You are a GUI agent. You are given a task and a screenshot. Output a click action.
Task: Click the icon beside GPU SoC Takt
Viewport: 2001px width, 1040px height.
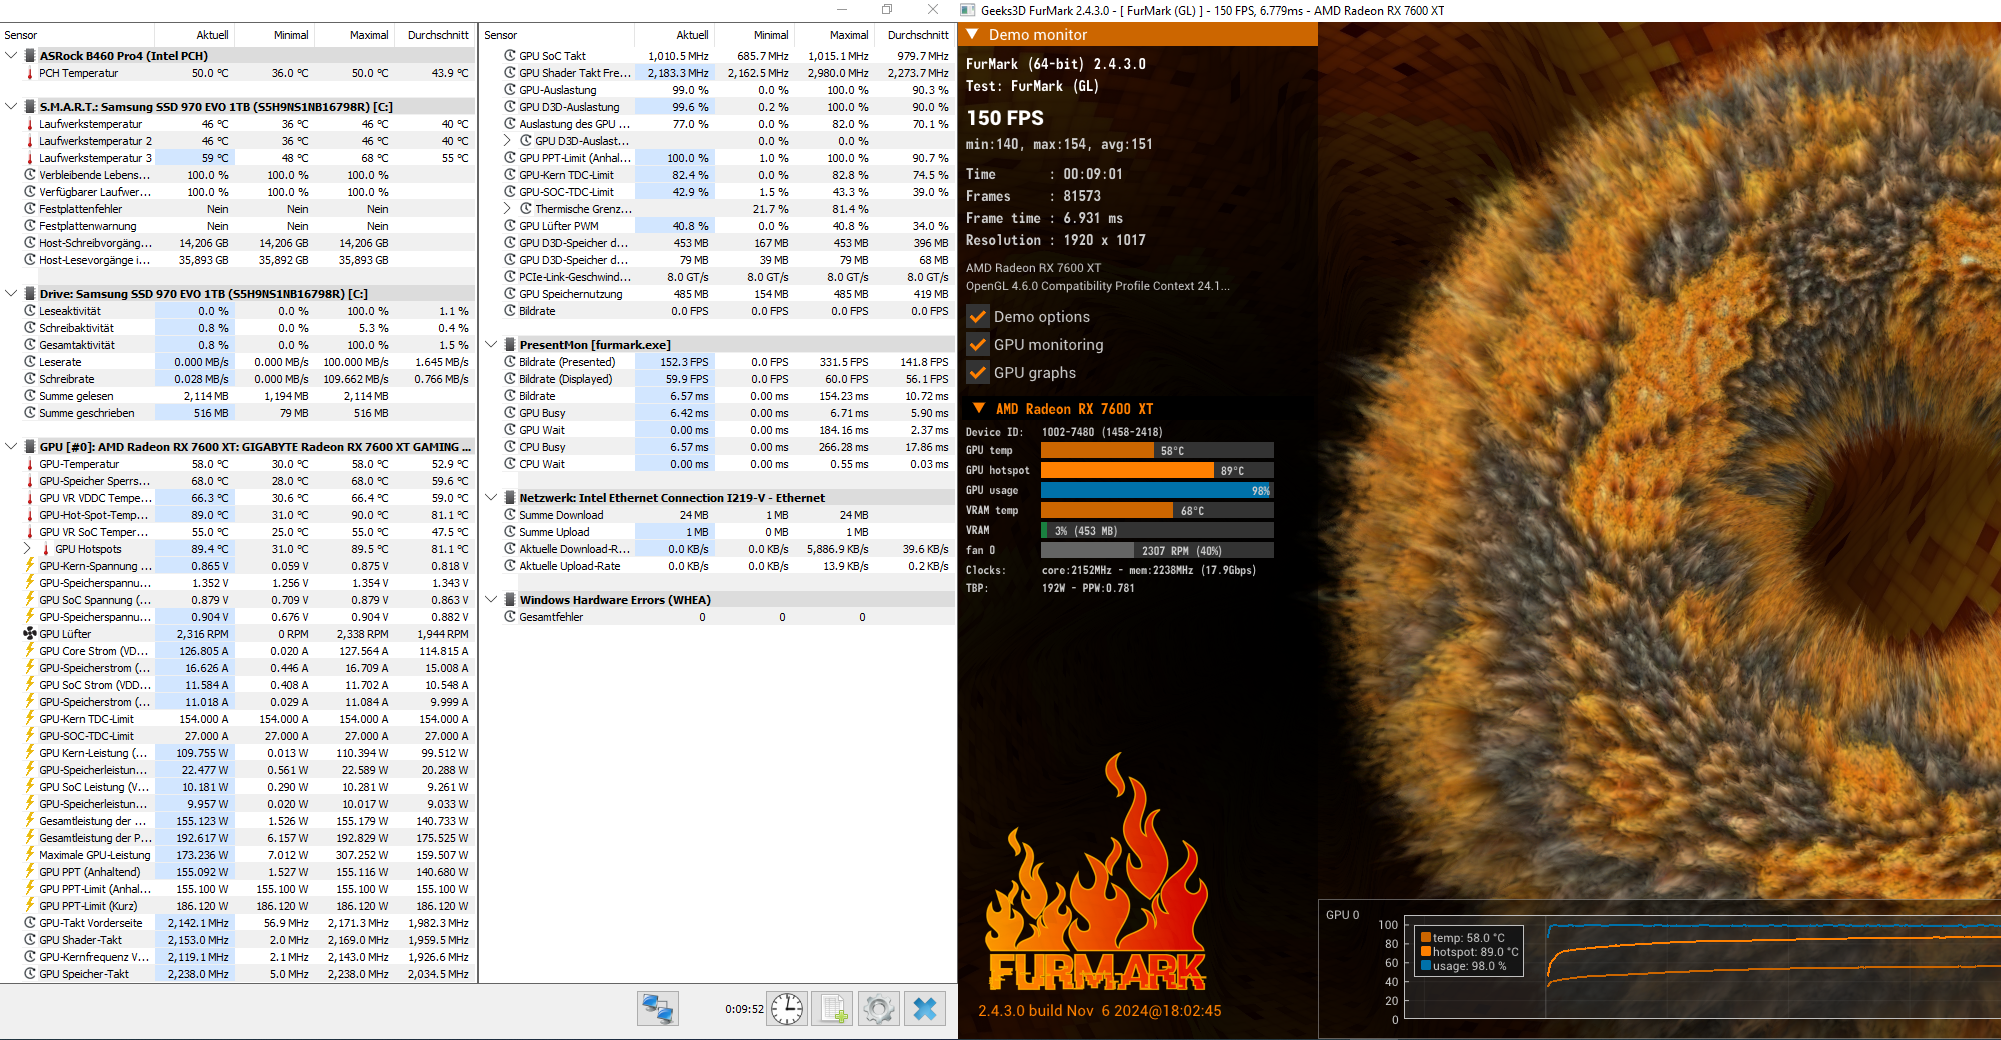[510, 56]
